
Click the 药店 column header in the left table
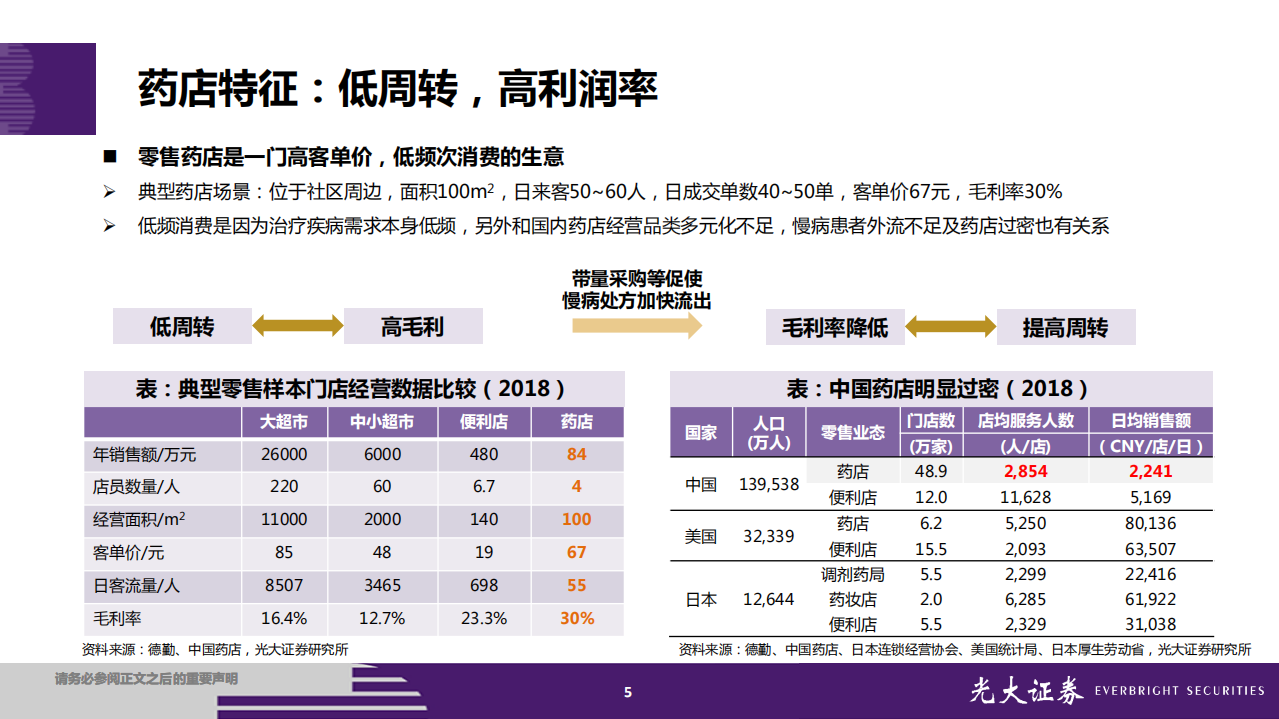(577, 422)
